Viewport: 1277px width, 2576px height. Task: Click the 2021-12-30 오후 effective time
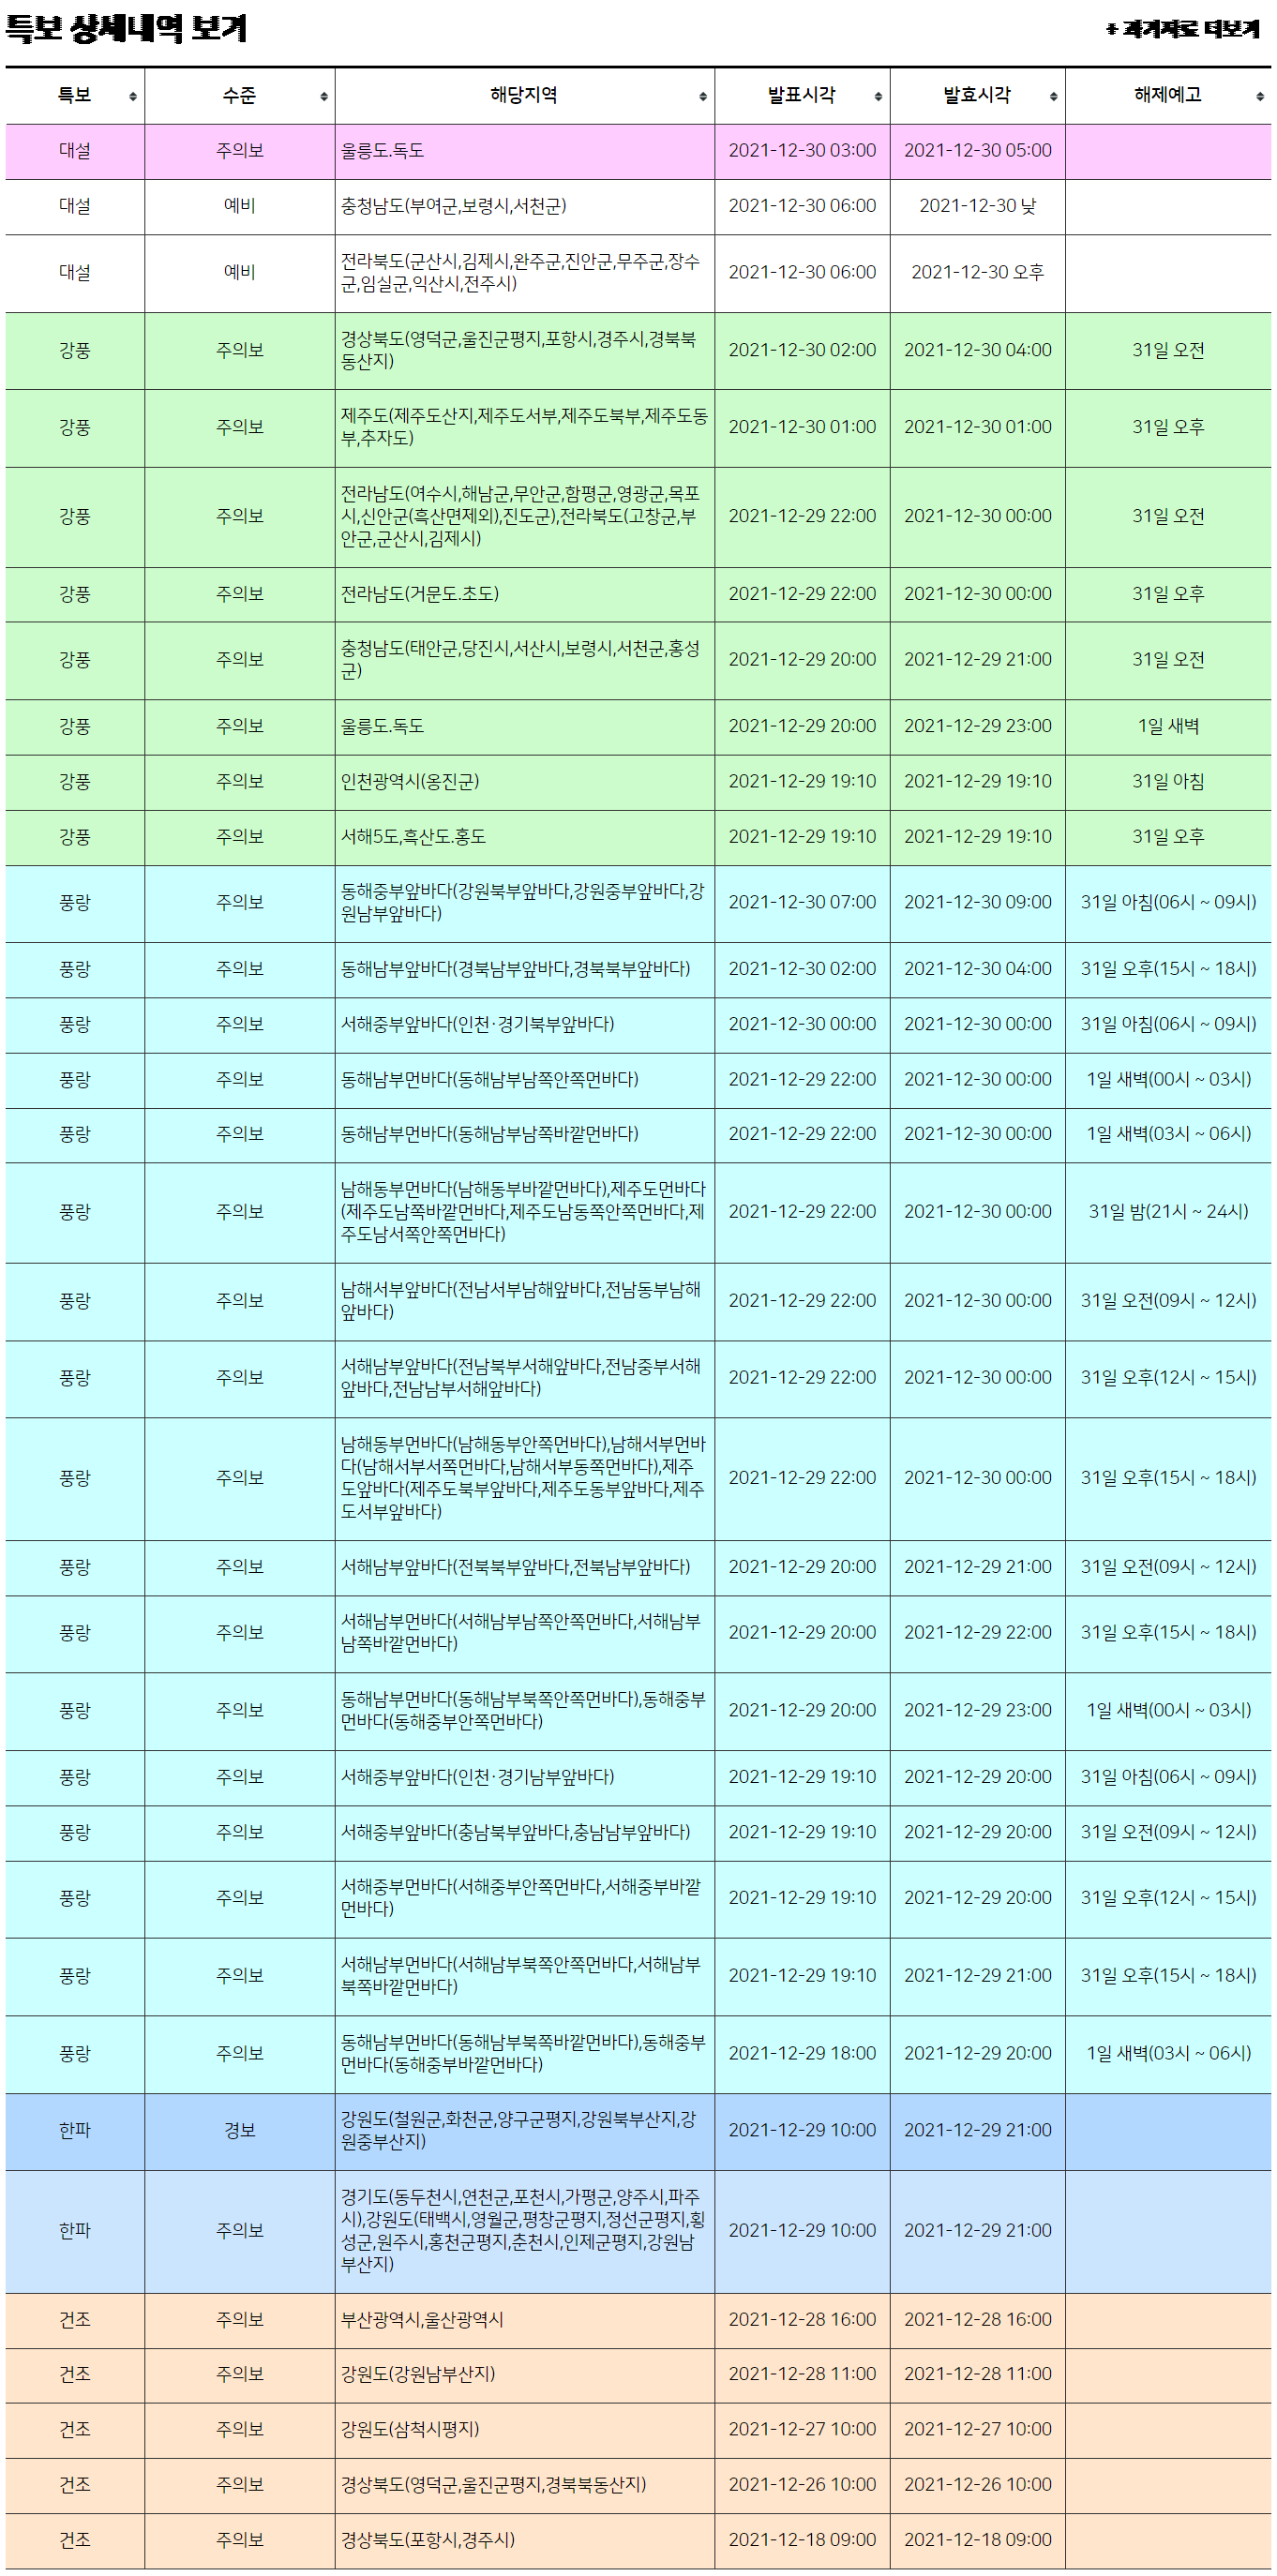pos(978,273)
